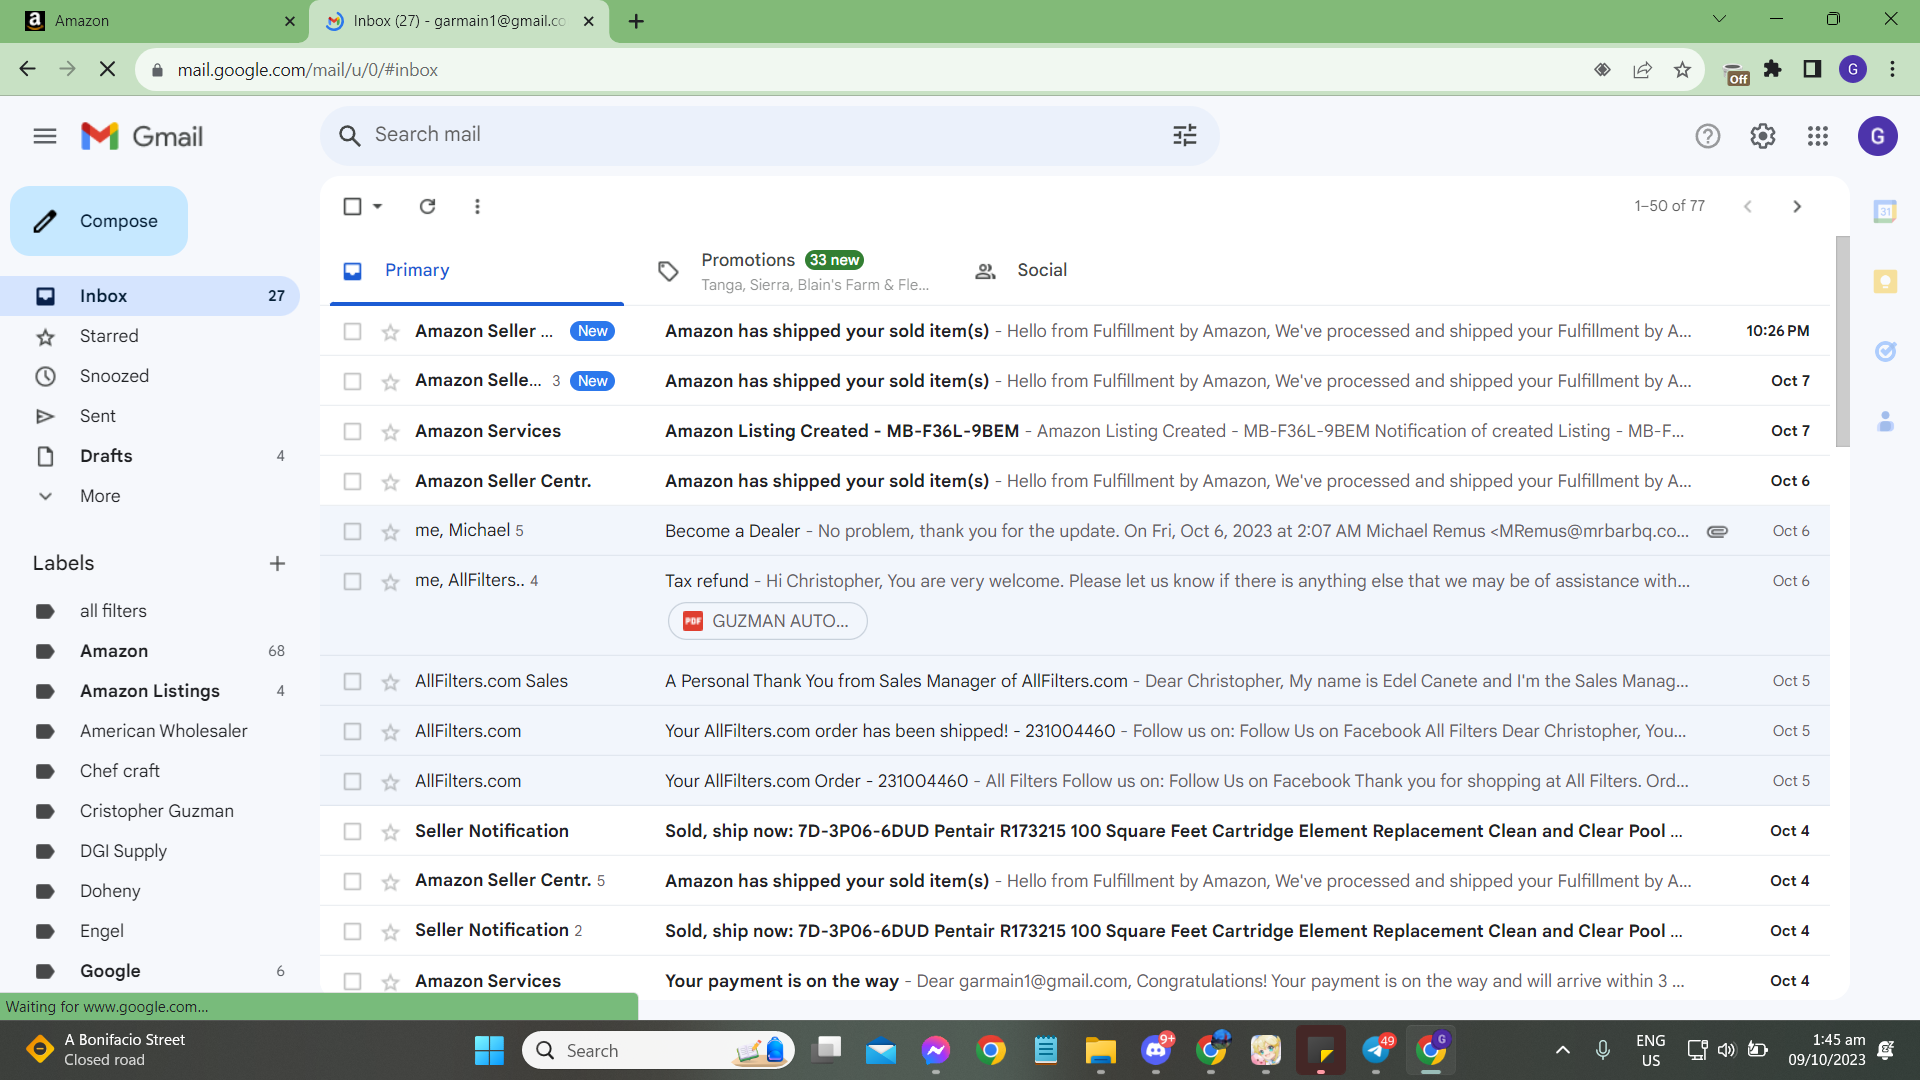Open the Chrome three-dot menu
The height and width of the screenshot is (1080, 1920).
1892,69
